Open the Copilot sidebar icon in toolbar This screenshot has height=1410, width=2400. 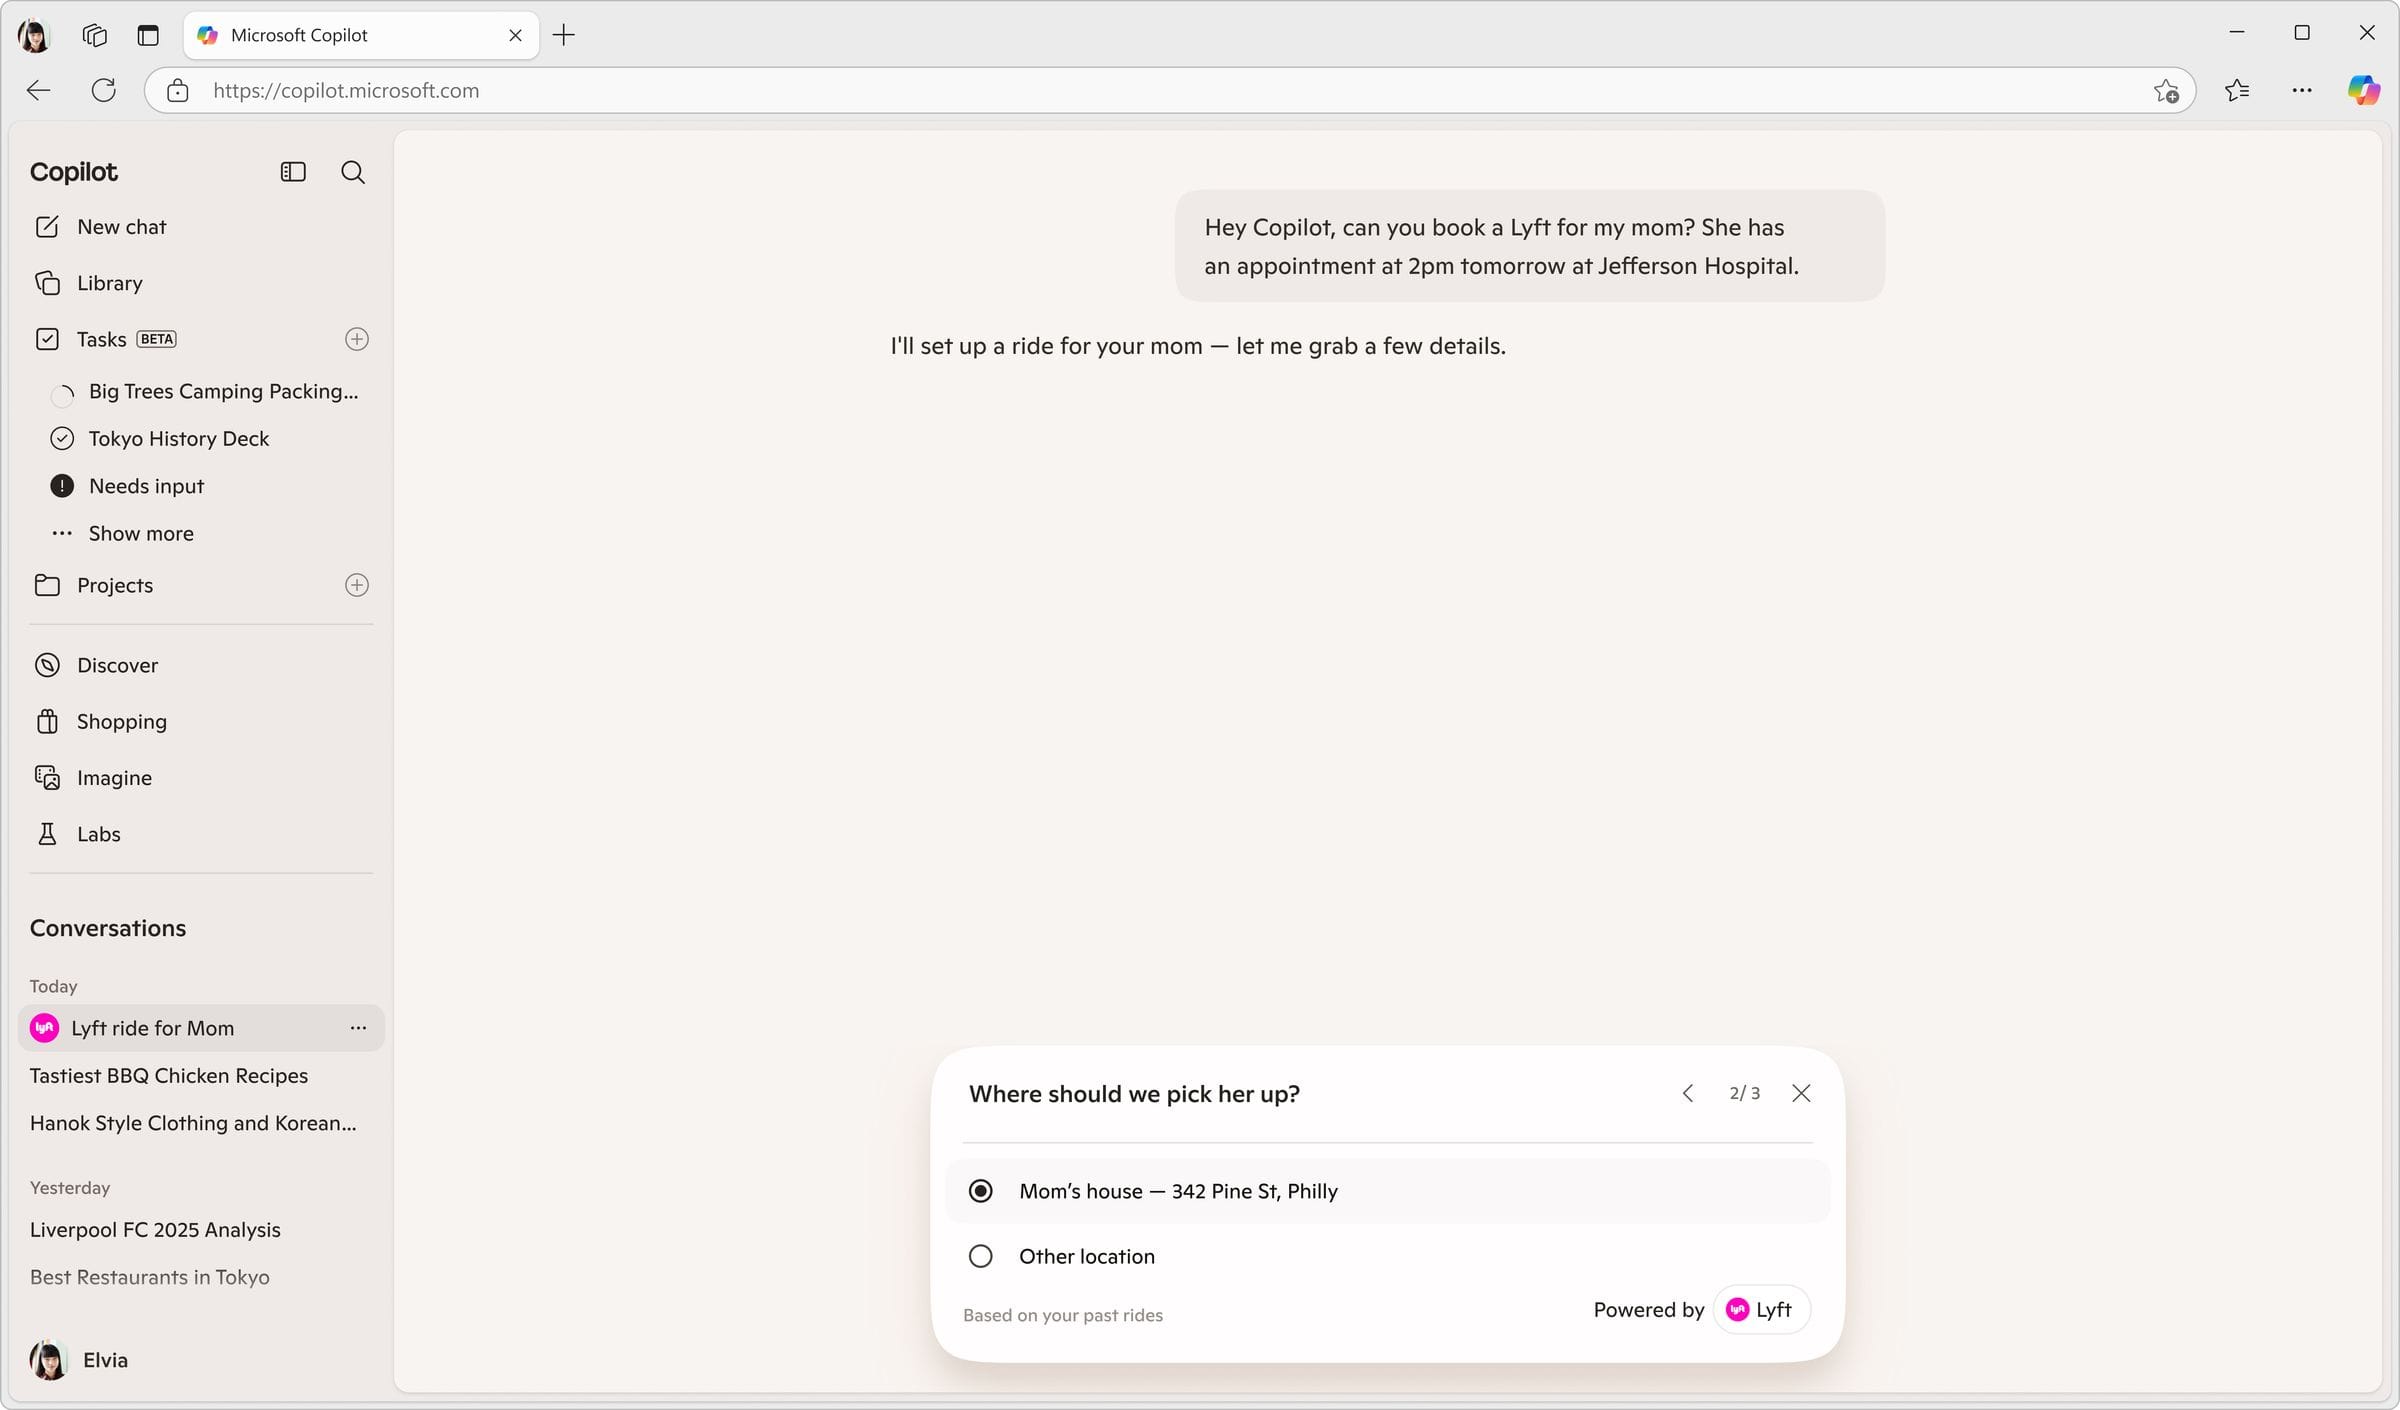(x=2364, y=90)
